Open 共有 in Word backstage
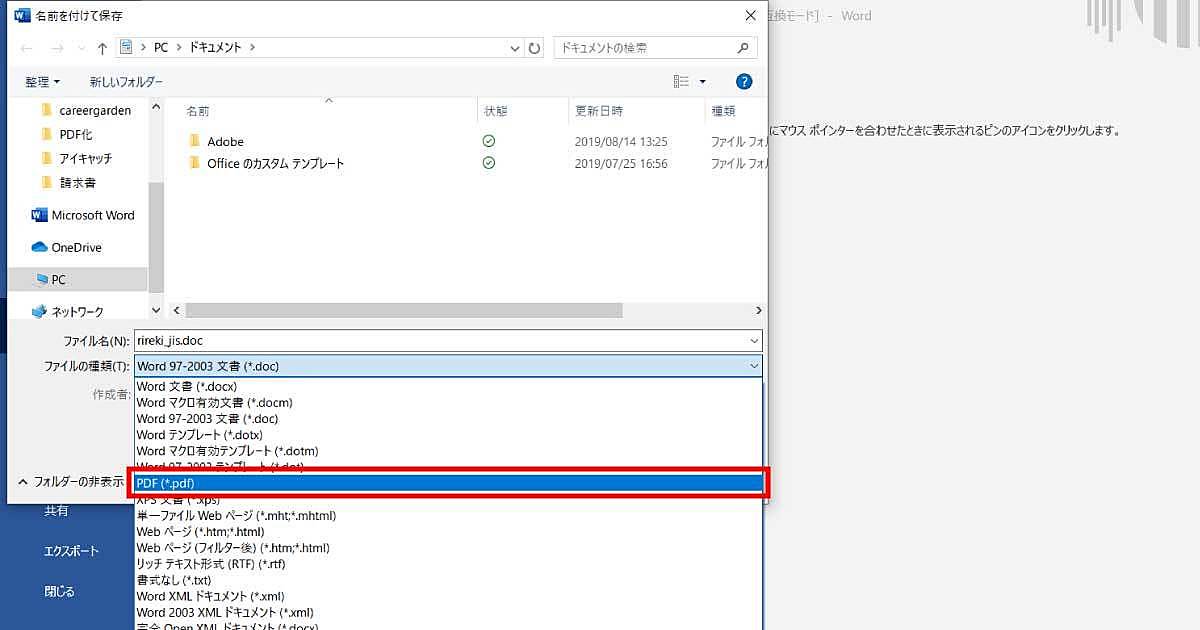The width and height of the screenshot is (1200, 630). tap(57, 511)
